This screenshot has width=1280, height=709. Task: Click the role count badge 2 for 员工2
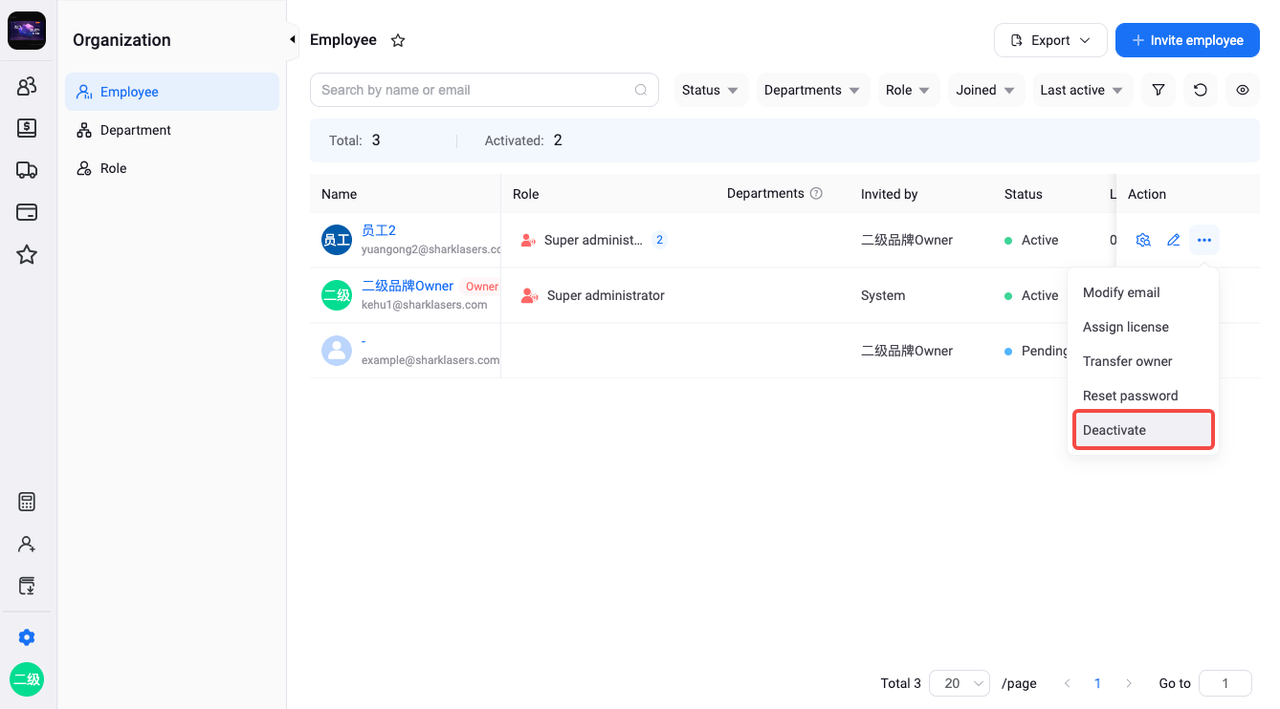660,240
